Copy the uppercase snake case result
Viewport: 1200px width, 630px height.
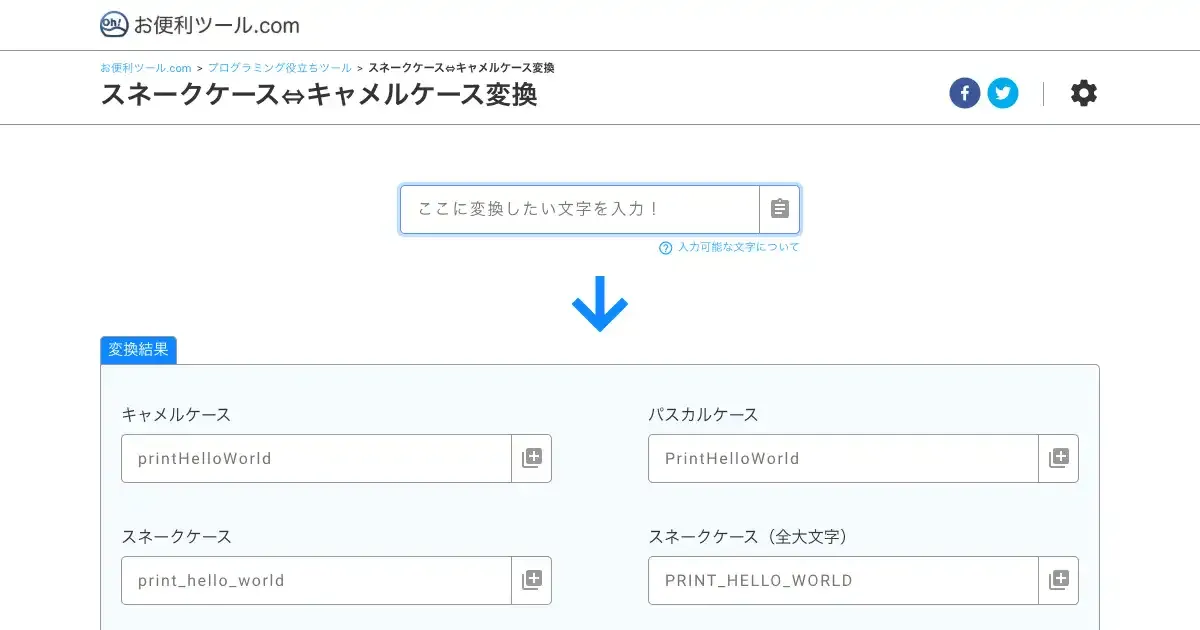coord(1059,580)
